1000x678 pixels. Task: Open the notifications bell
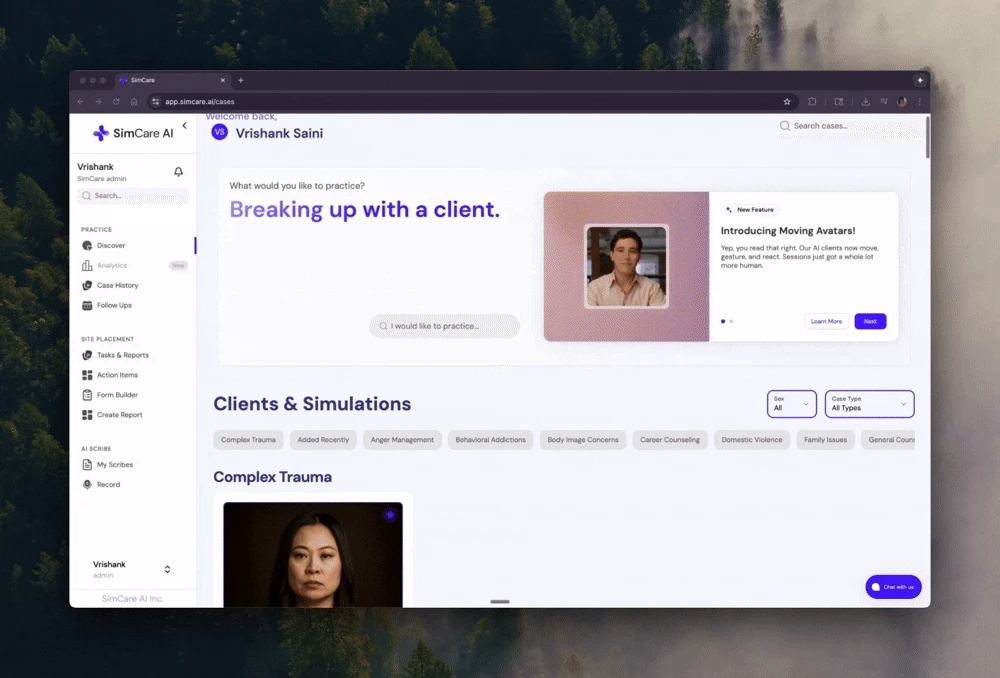pyautogui.click(x=178, y=171)
